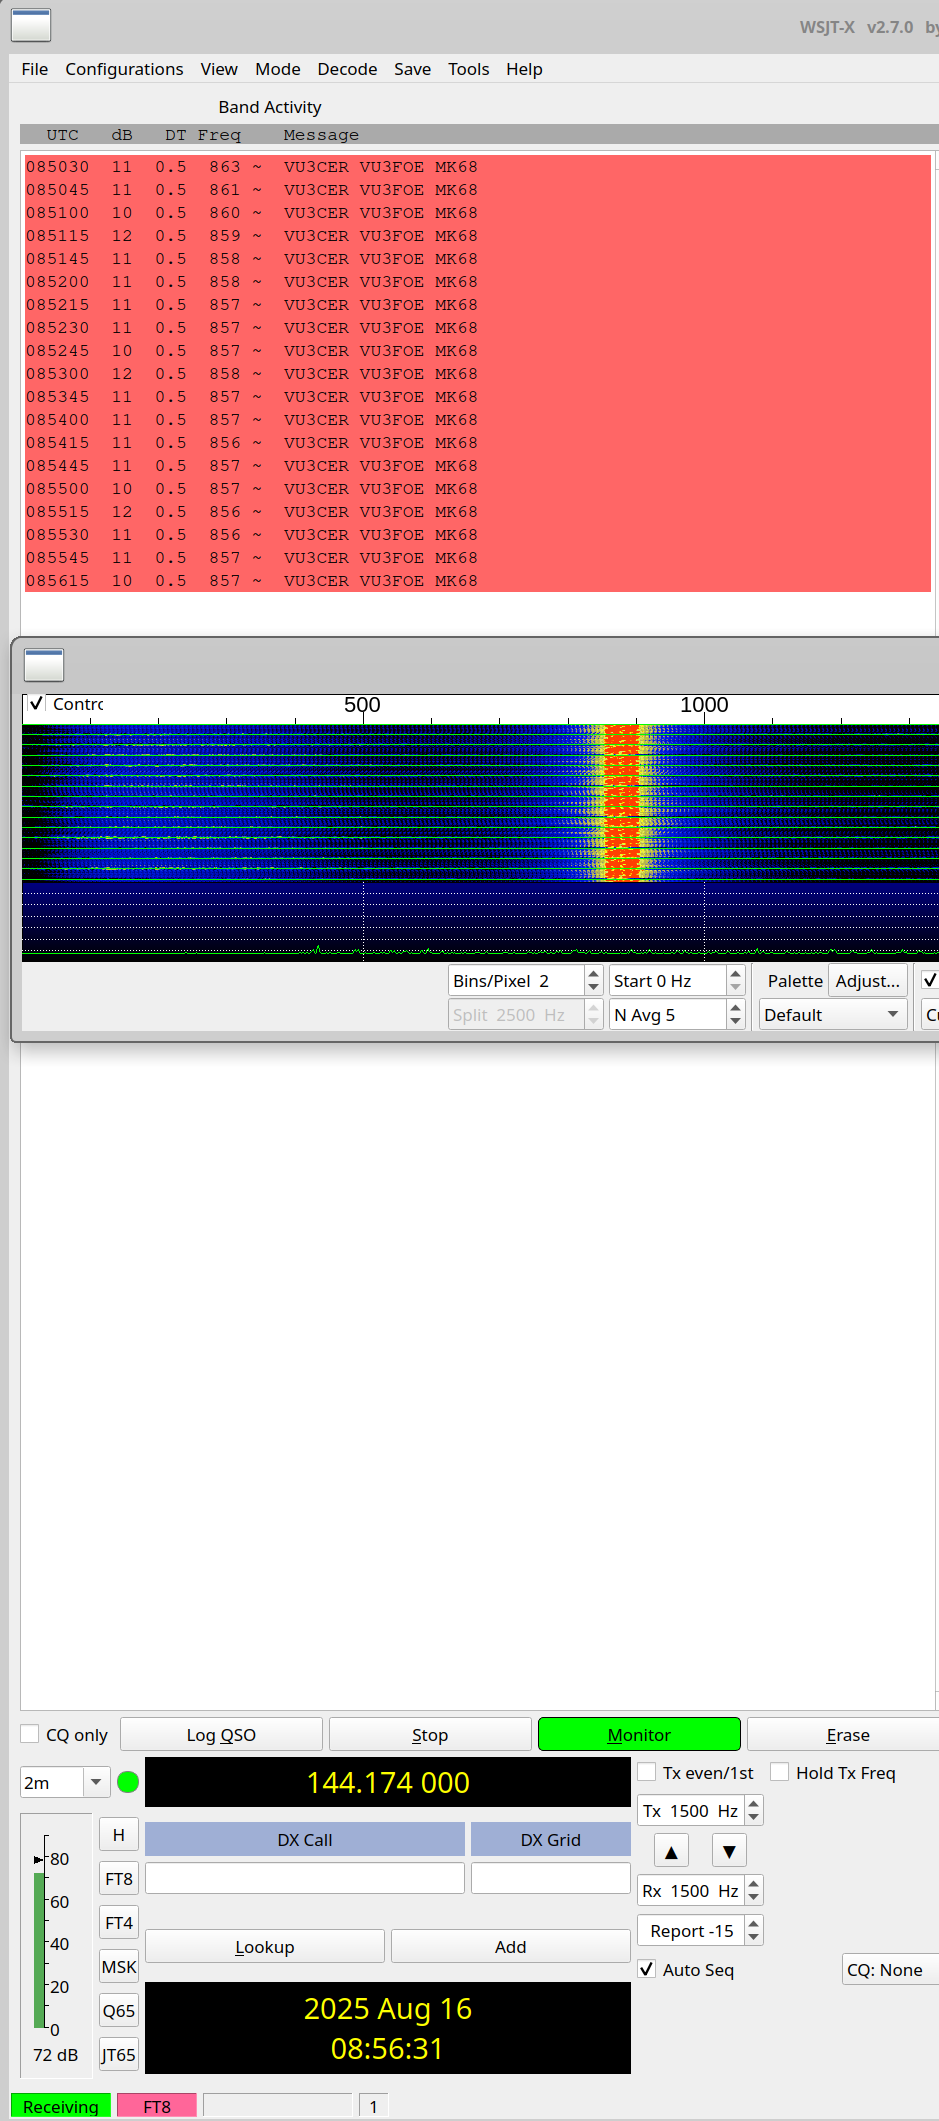Switch to Q65 mode button
The image size is (939, 2121).
119,2010
